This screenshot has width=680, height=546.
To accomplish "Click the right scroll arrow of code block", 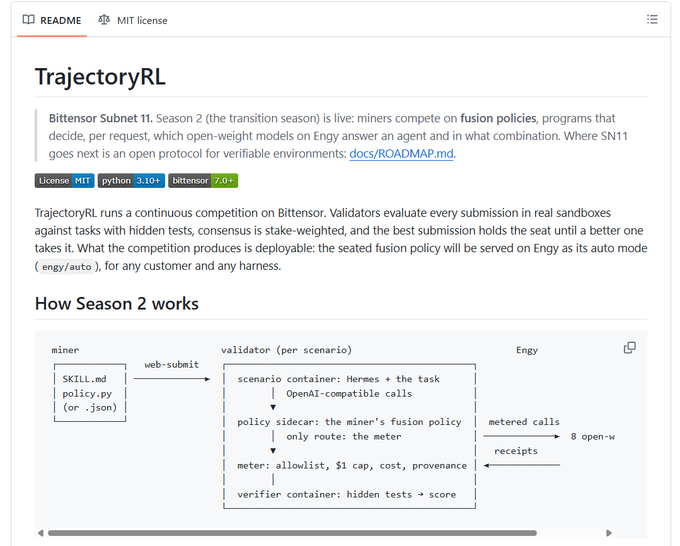I will [x=609, y=533].
